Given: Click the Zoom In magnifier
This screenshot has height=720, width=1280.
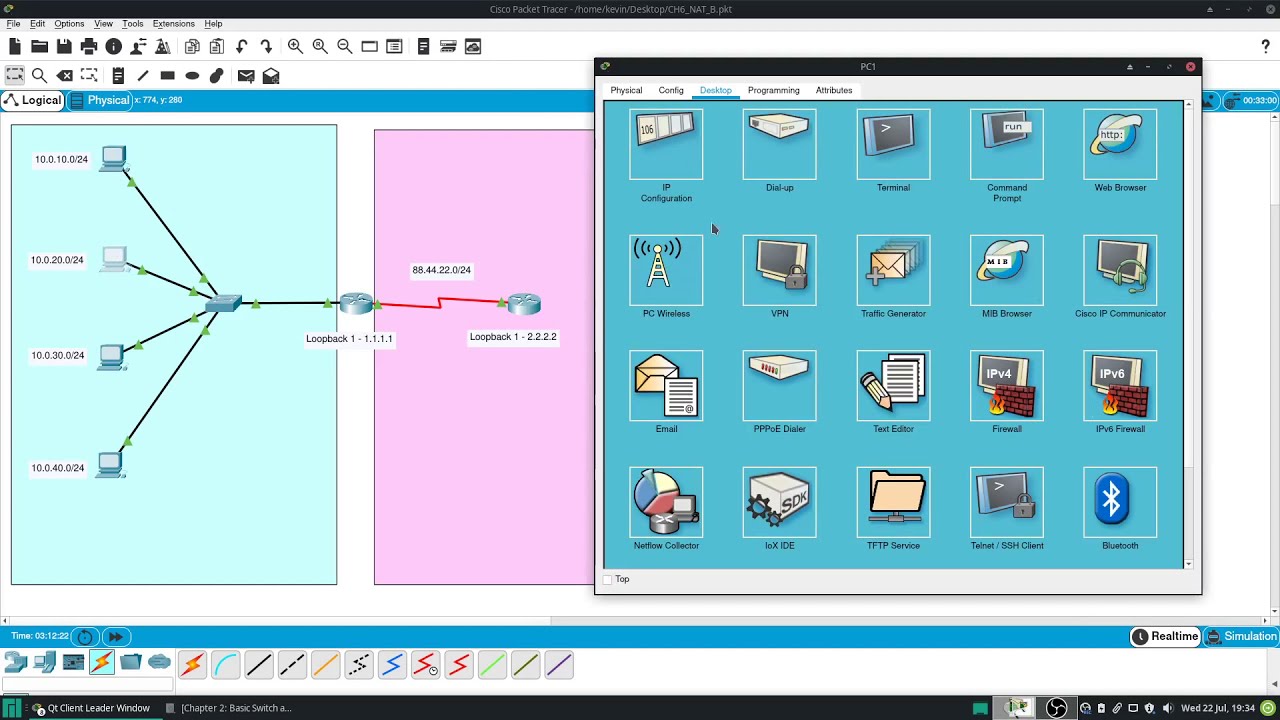Looking at the screenshot, I should point(295,46).
